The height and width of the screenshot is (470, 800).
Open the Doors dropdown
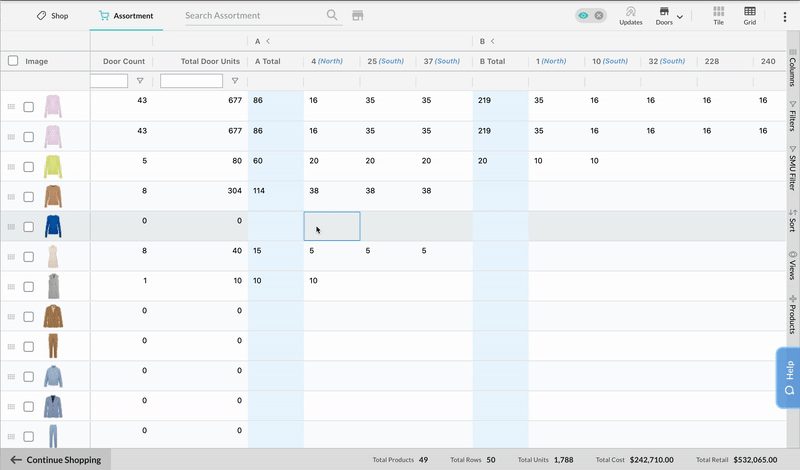click(x=668, y=15)
